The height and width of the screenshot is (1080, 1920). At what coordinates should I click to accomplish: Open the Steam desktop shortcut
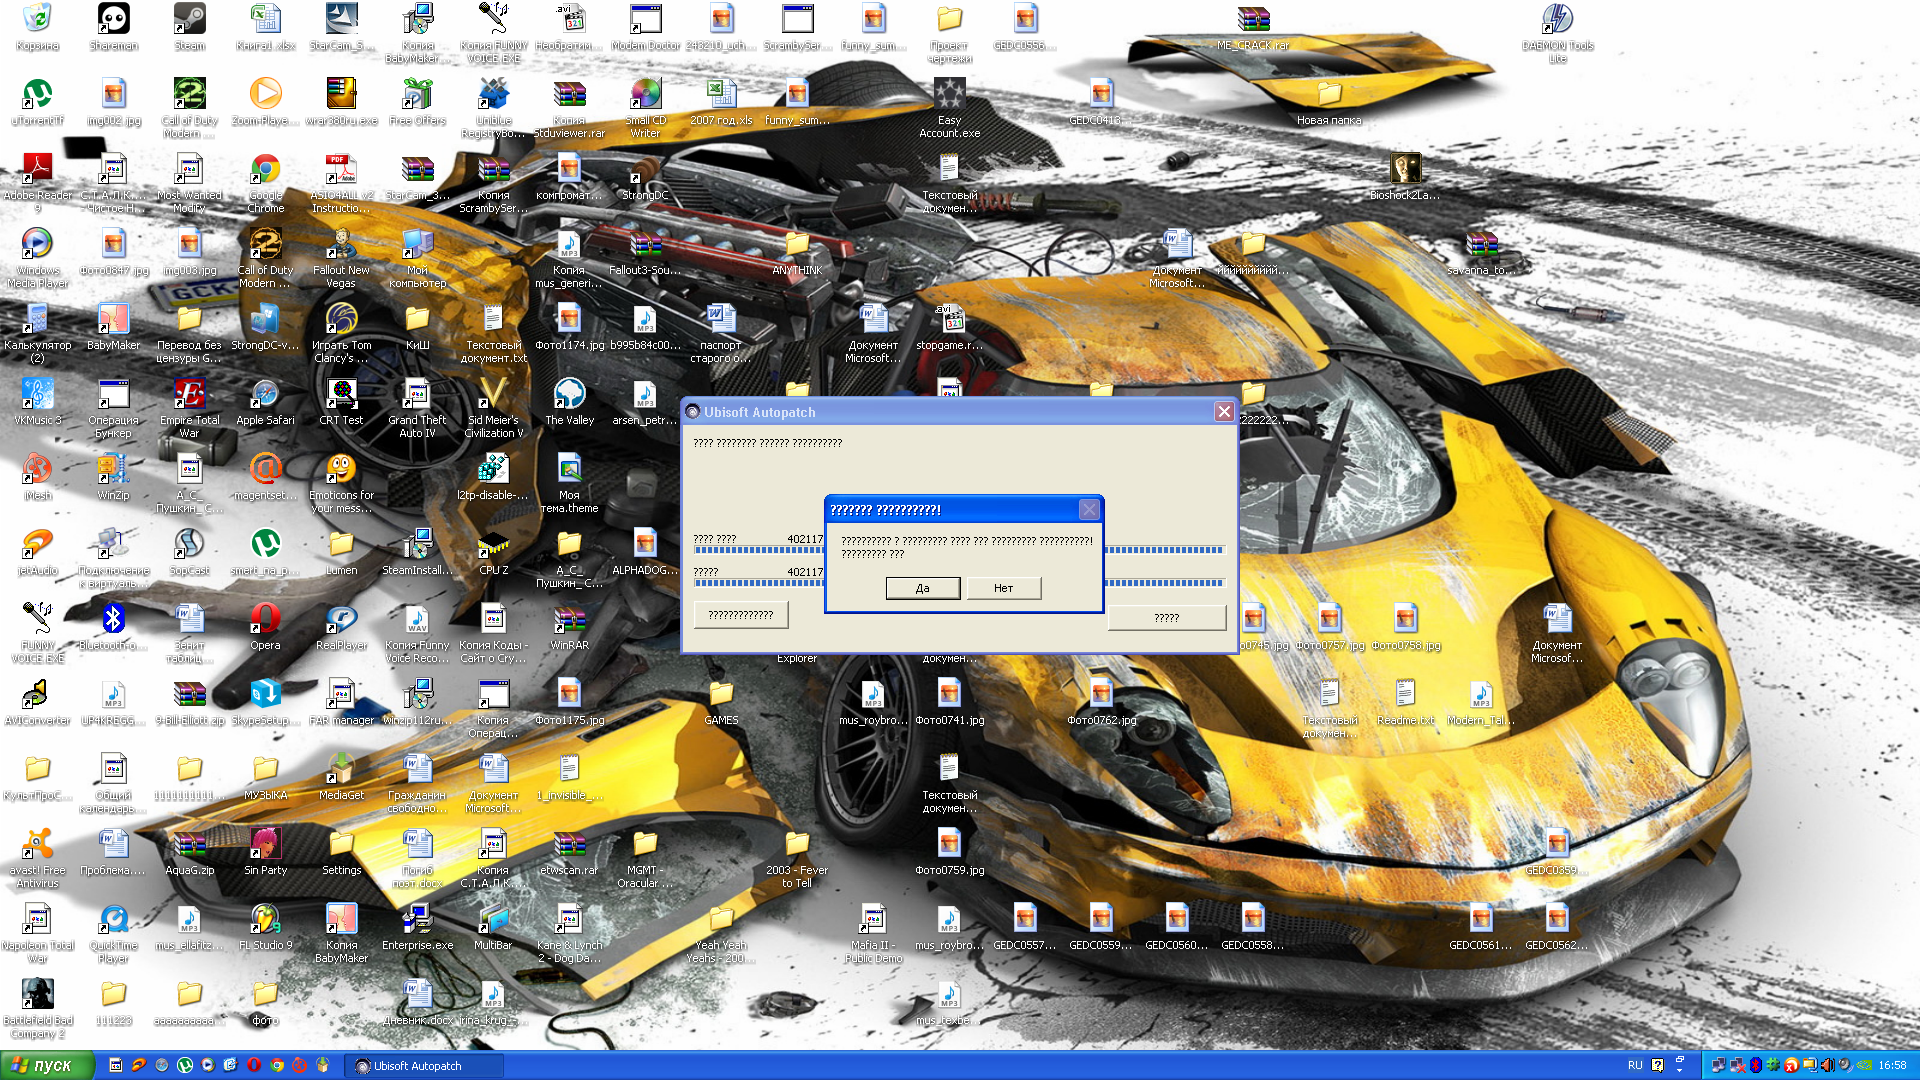click(x=189, y=20)
